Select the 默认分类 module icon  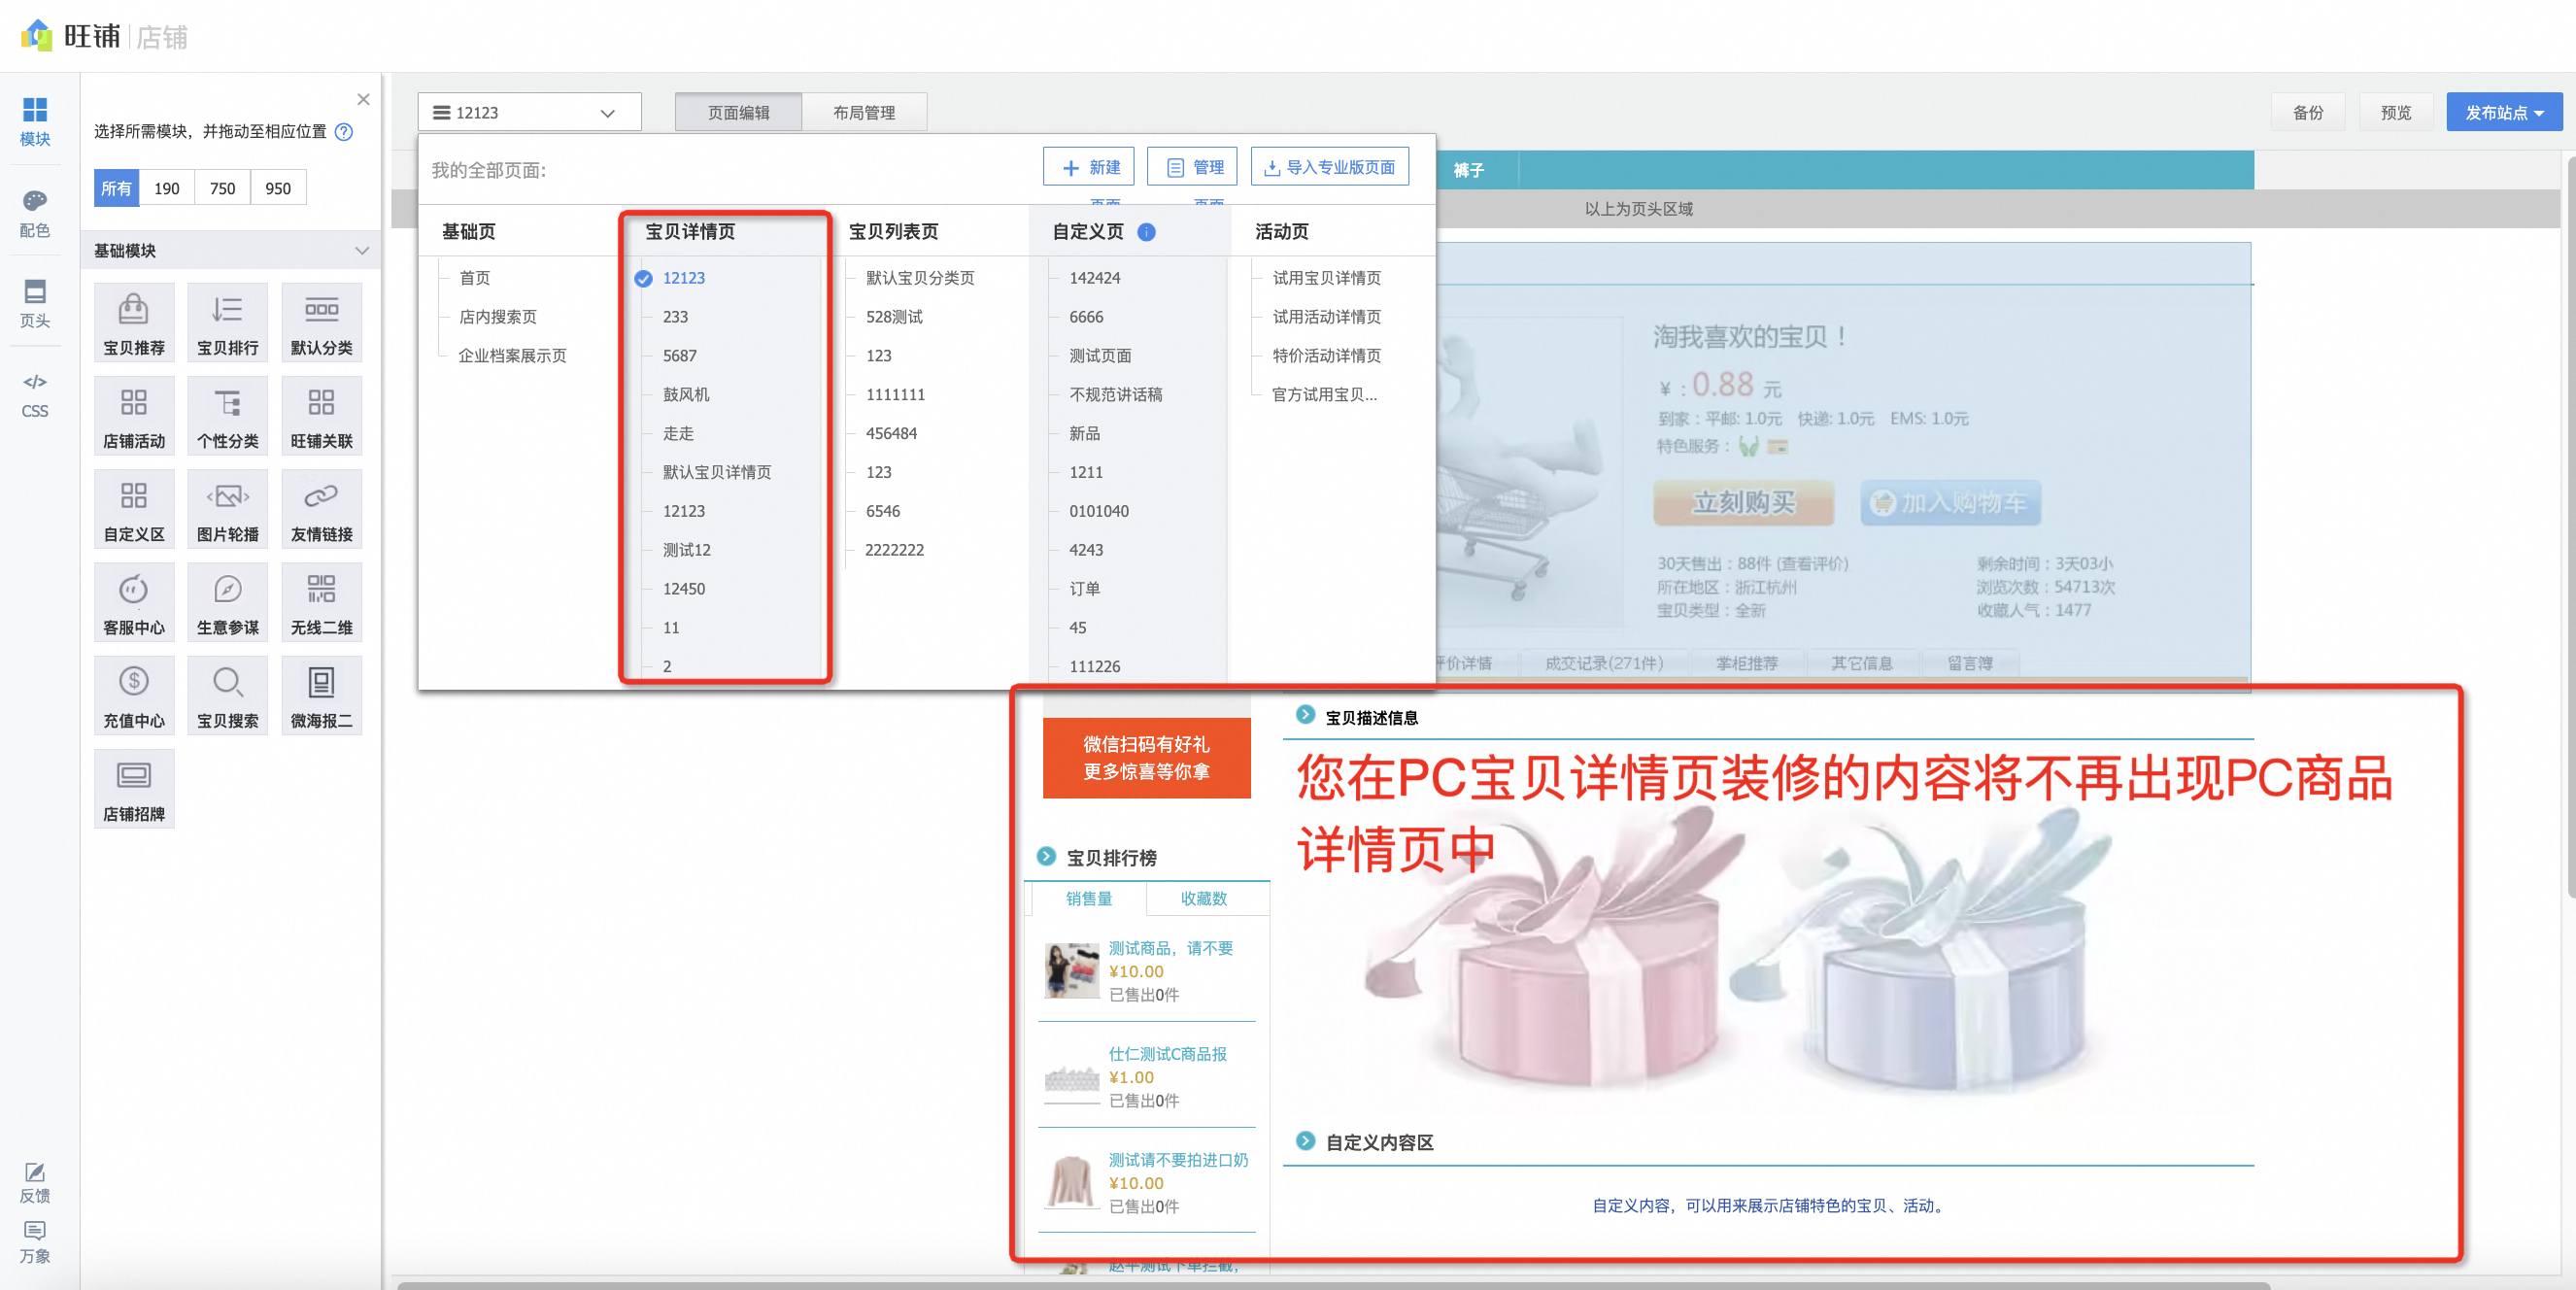pyautogui.click(x=321, y=323)
